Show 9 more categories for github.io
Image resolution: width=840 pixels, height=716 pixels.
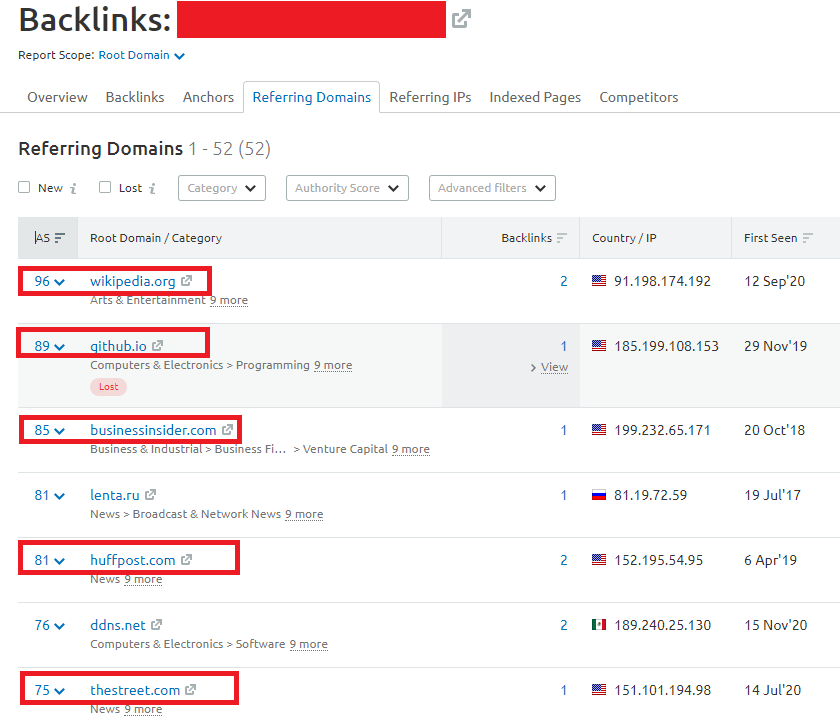[x=333, y=365]
